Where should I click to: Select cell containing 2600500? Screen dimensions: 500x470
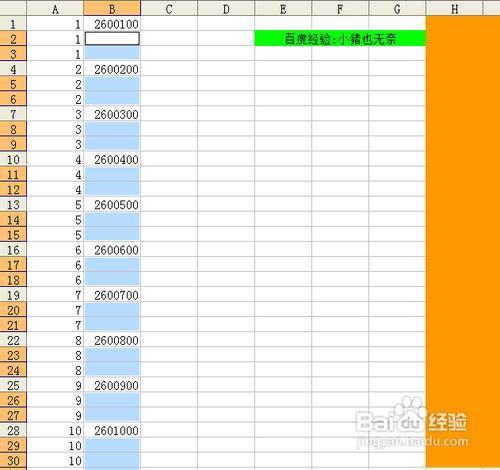point(112,205)
